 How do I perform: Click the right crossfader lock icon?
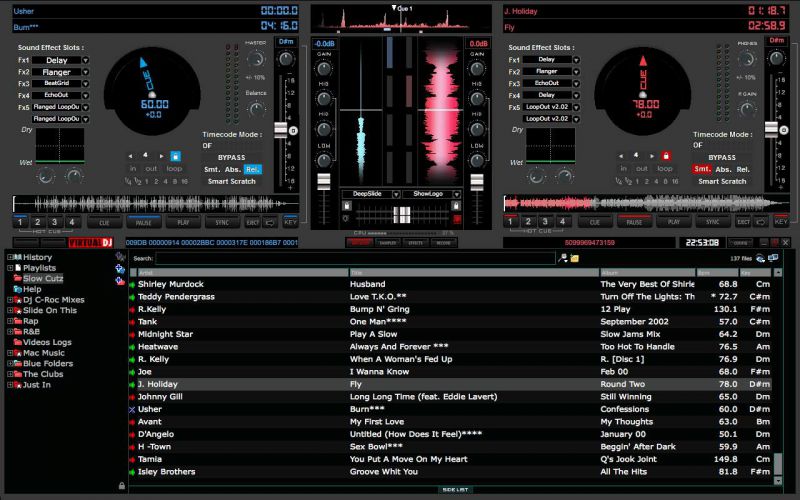pos(456,206)
